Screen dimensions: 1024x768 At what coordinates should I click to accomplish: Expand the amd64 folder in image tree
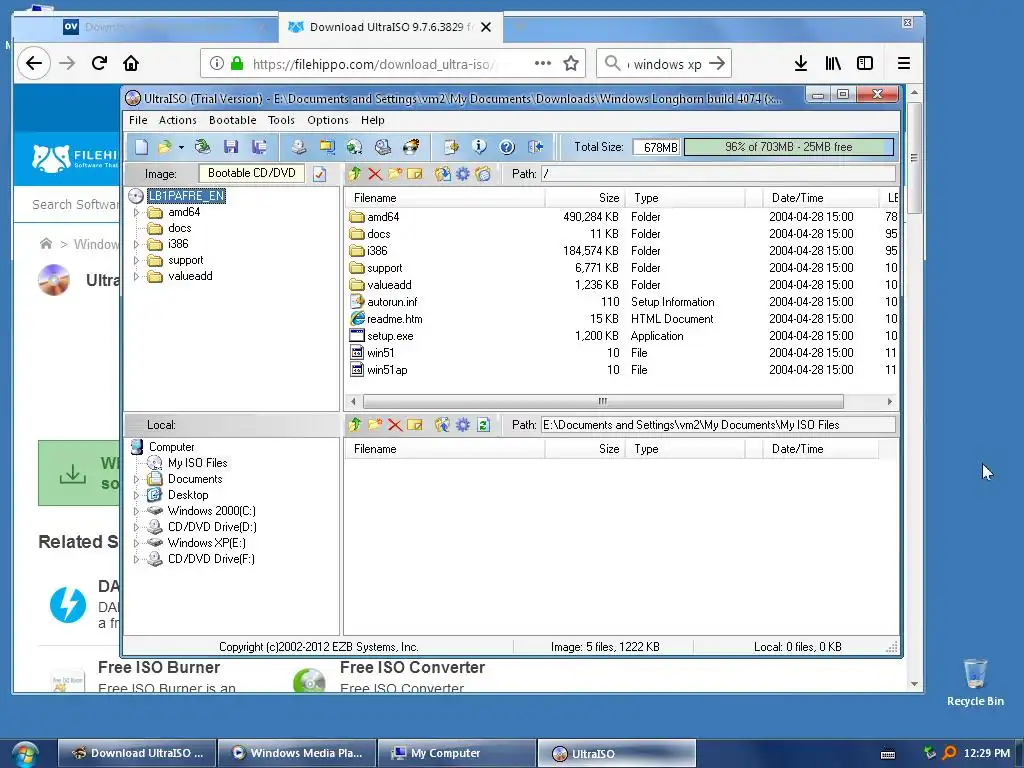pyautogui.click(x=136, y=212)
